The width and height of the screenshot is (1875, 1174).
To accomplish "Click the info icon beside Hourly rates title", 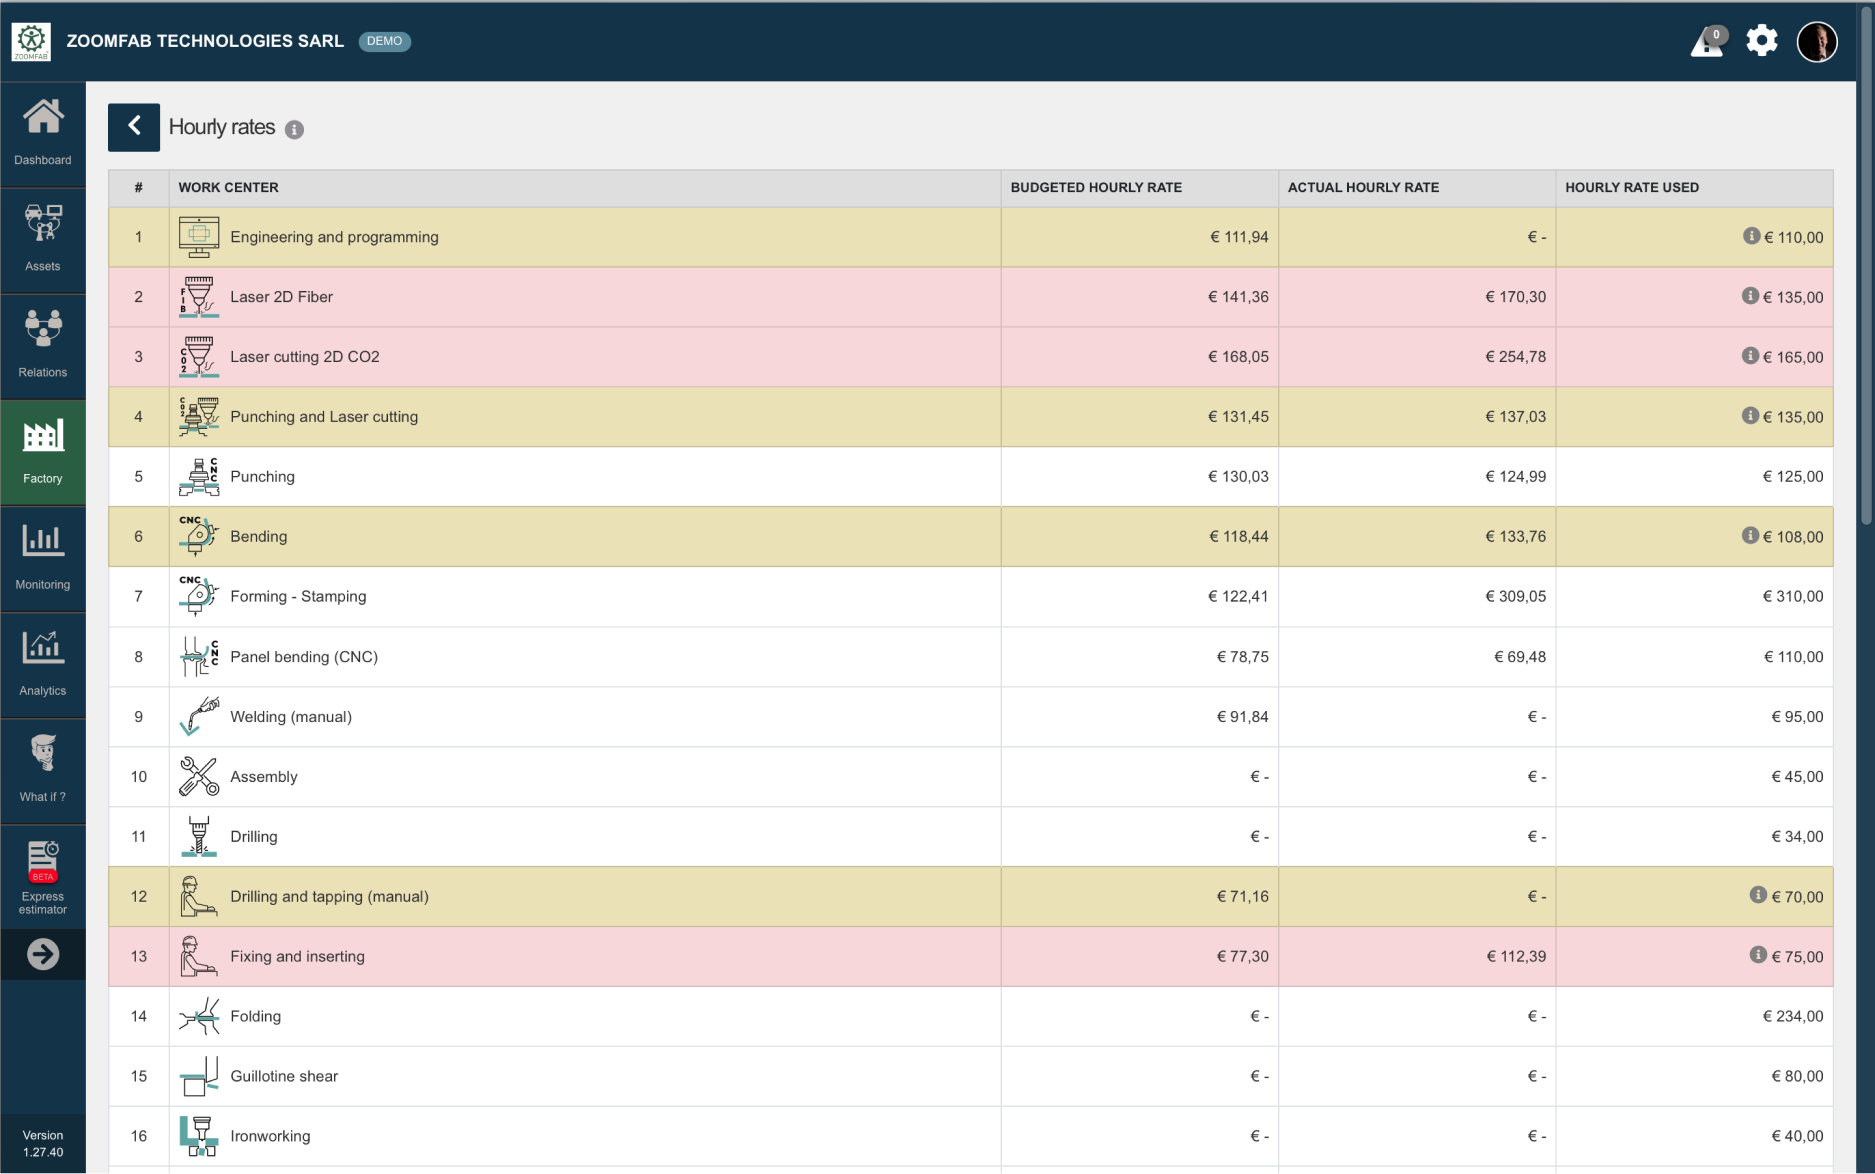I will [294, 130].
